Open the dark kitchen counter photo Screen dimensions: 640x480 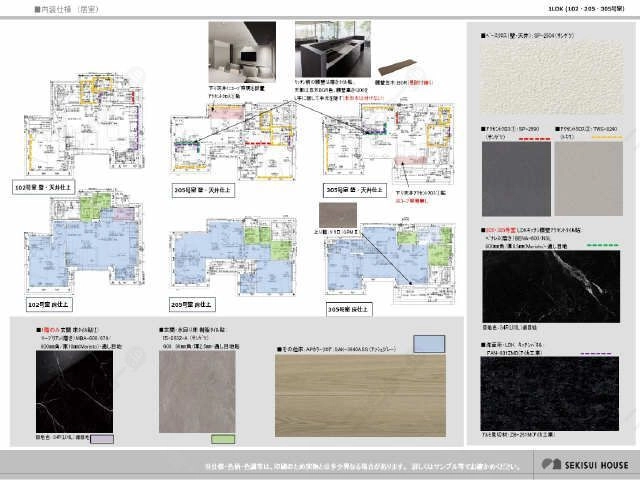tap(333, 49)
